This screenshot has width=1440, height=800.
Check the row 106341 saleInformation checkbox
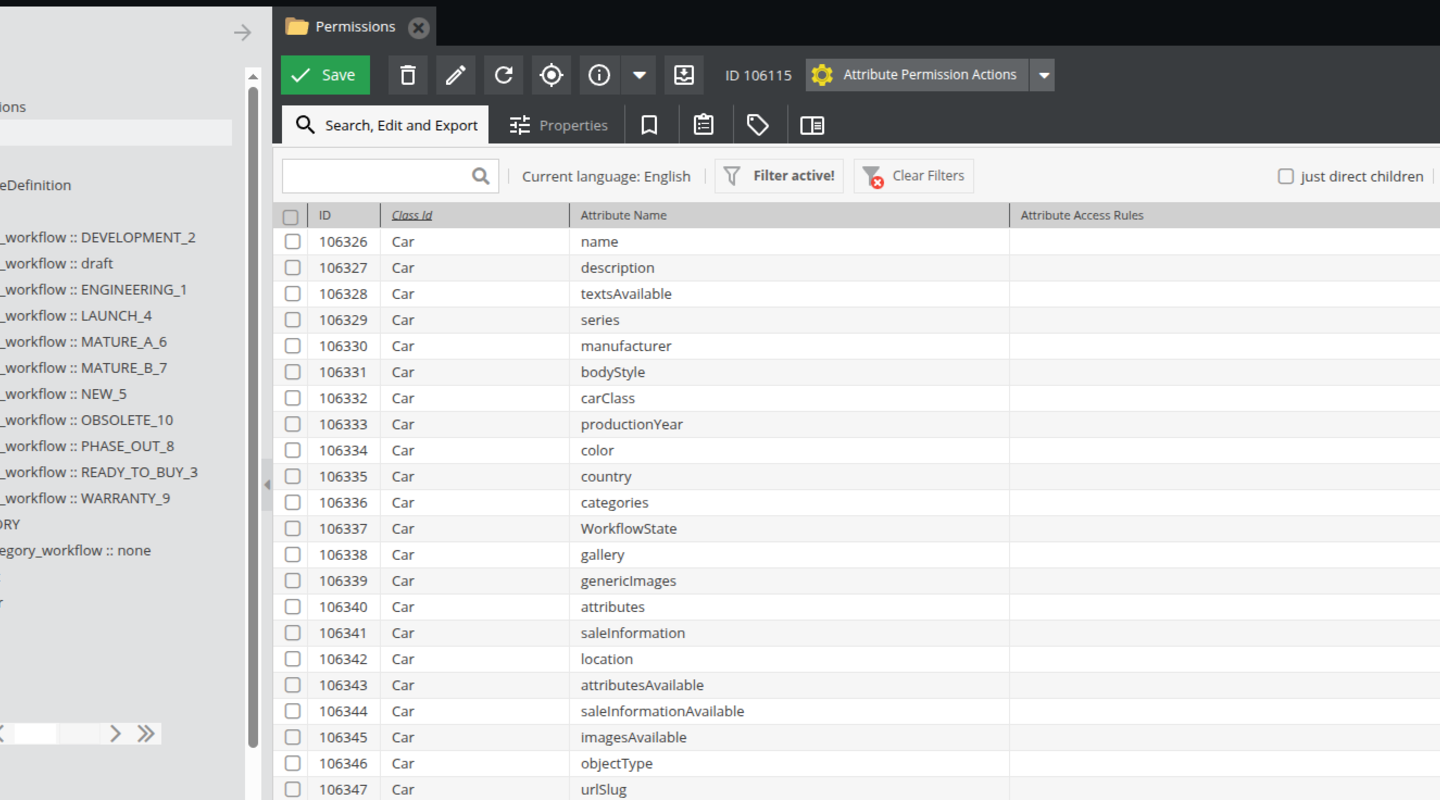point(292,632)
